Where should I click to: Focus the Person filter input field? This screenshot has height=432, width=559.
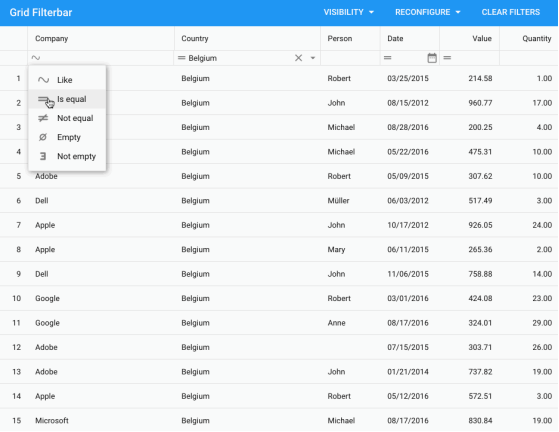click(350, 58)
